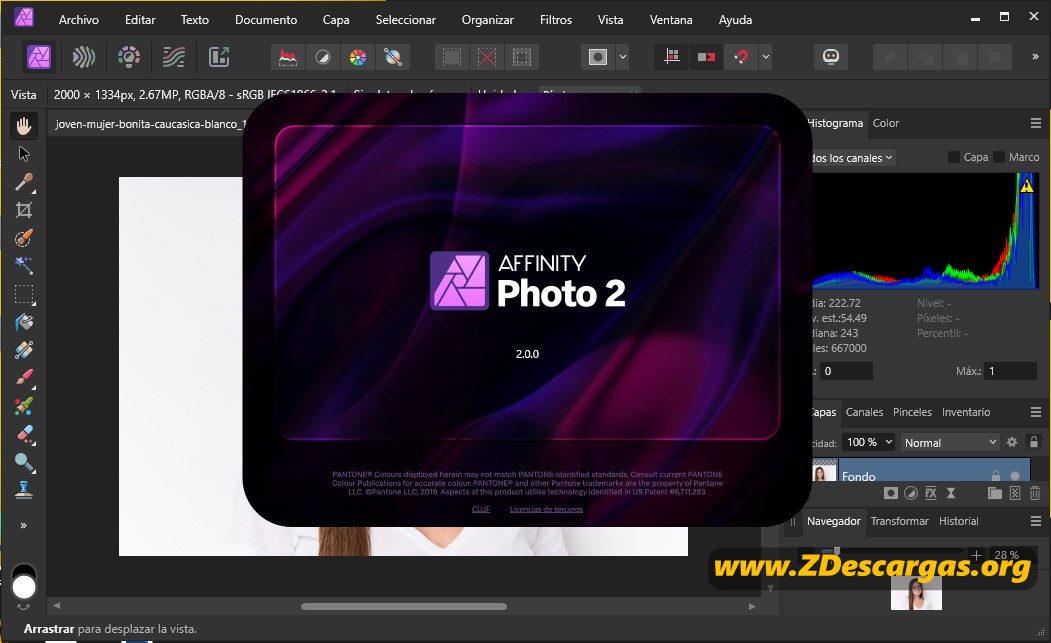
Task: Toggle the Force Pixel Alignment icon
Action: pyautogui.click(x=672, y=58)
